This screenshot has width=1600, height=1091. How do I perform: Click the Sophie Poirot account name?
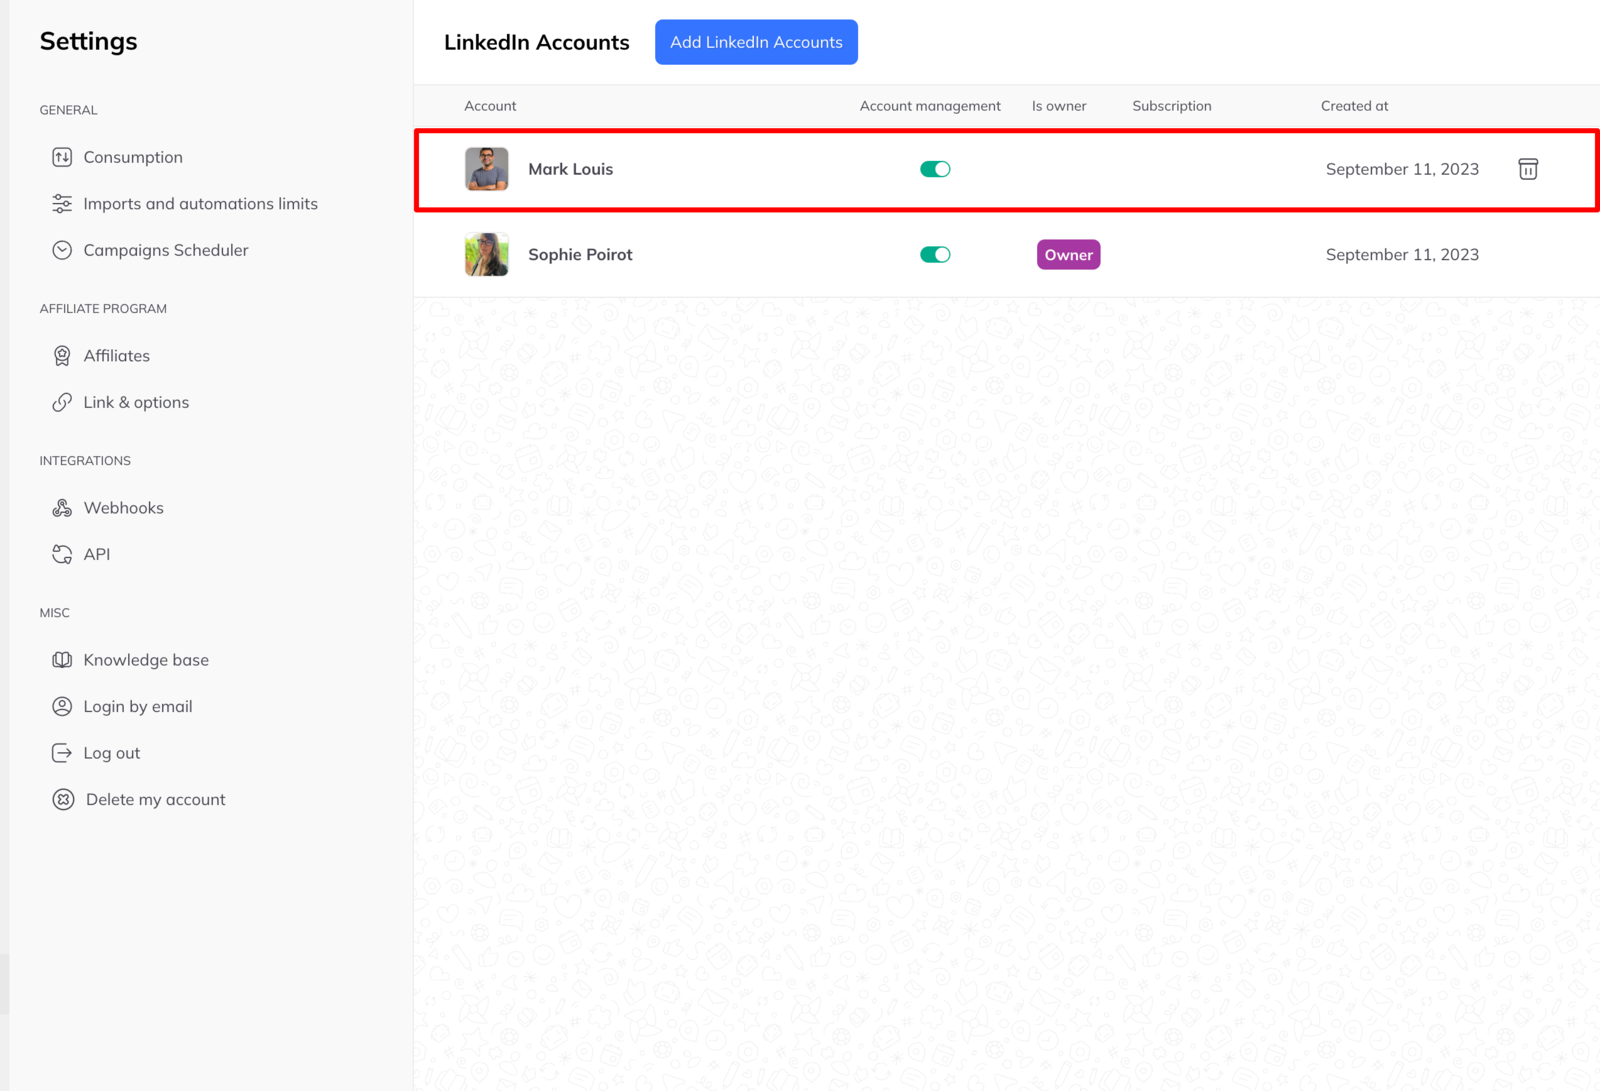click(x=580, y=255)
